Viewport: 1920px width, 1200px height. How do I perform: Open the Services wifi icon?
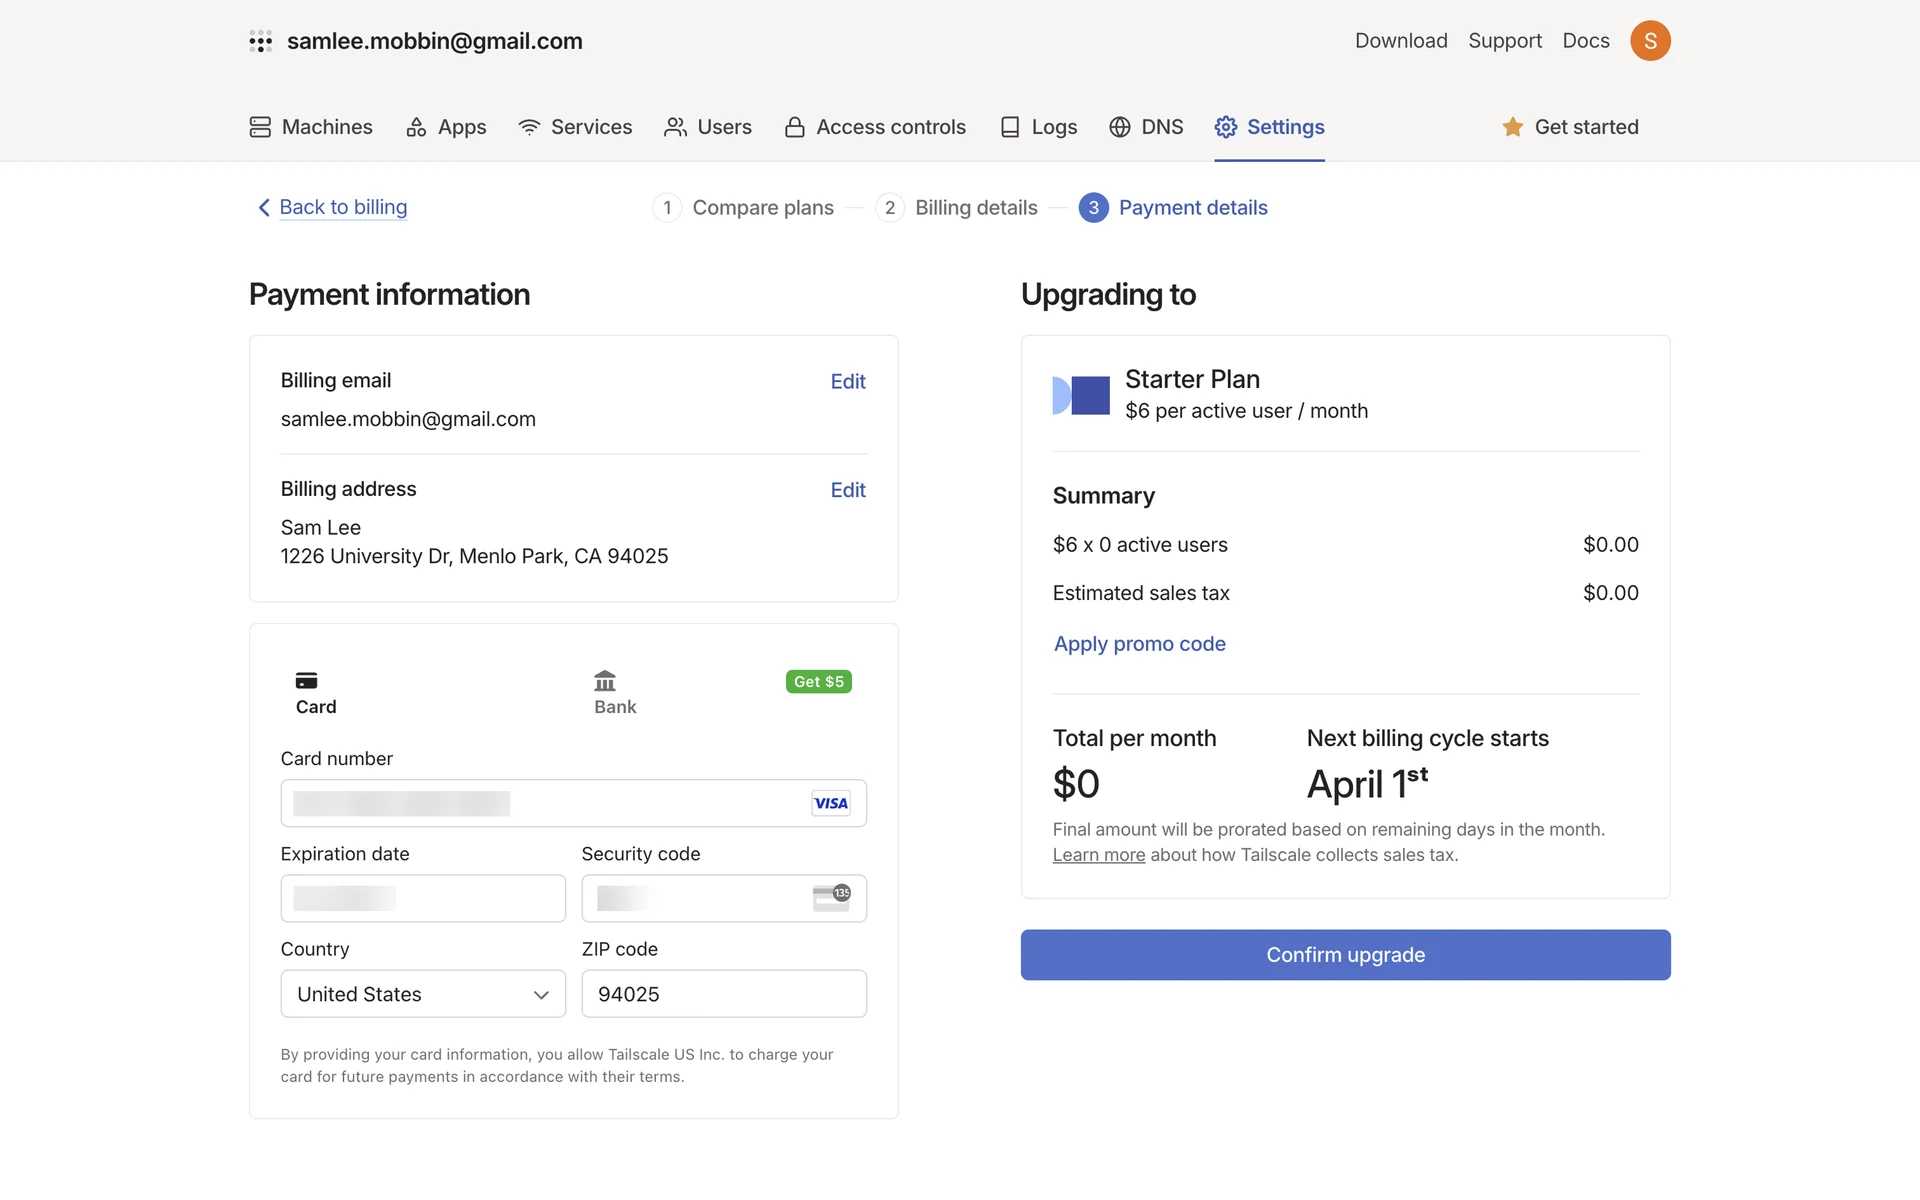(x=529, y=127)
